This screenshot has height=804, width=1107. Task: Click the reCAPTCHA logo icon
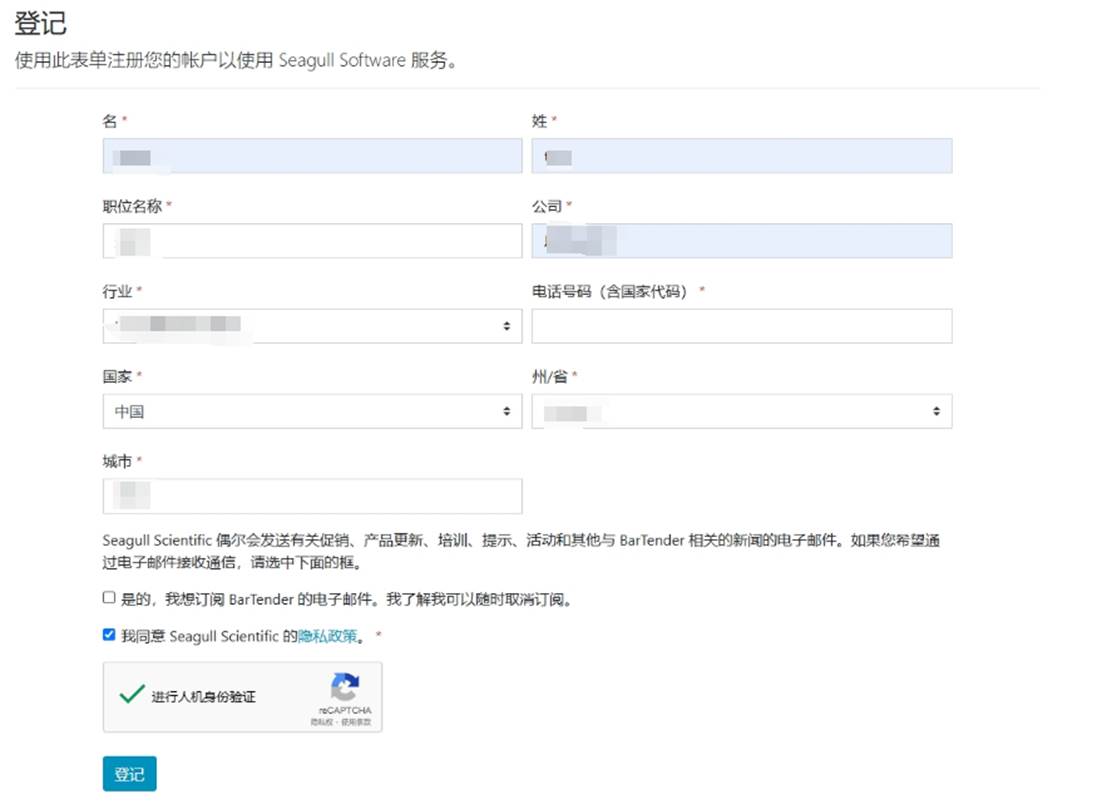click(x=345, y=686)
